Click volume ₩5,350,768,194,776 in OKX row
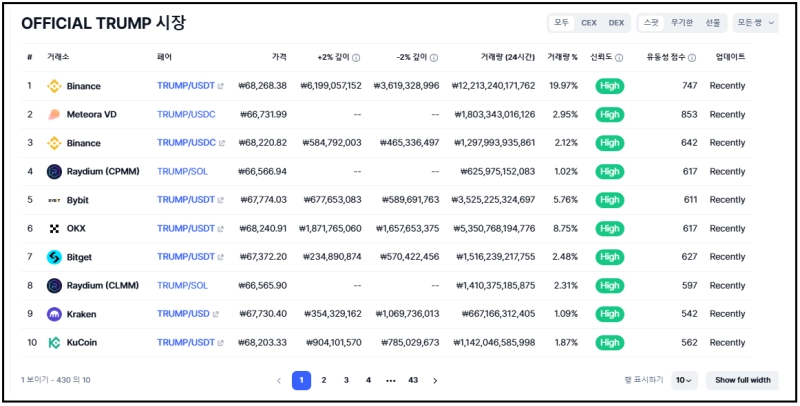This screenshot has width=800, height=406. click(x=493, y=229)
